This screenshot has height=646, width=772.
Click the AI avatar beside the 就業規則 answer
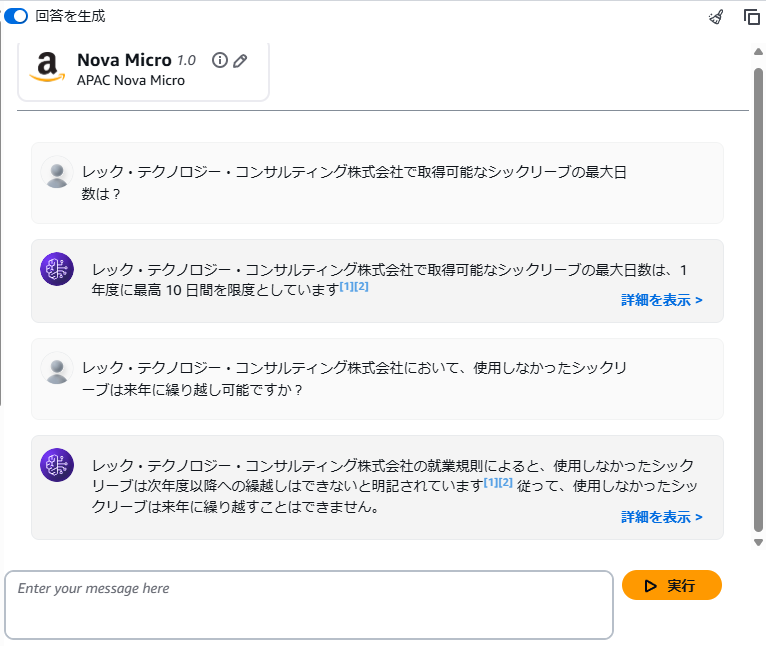tap(57, 465)
